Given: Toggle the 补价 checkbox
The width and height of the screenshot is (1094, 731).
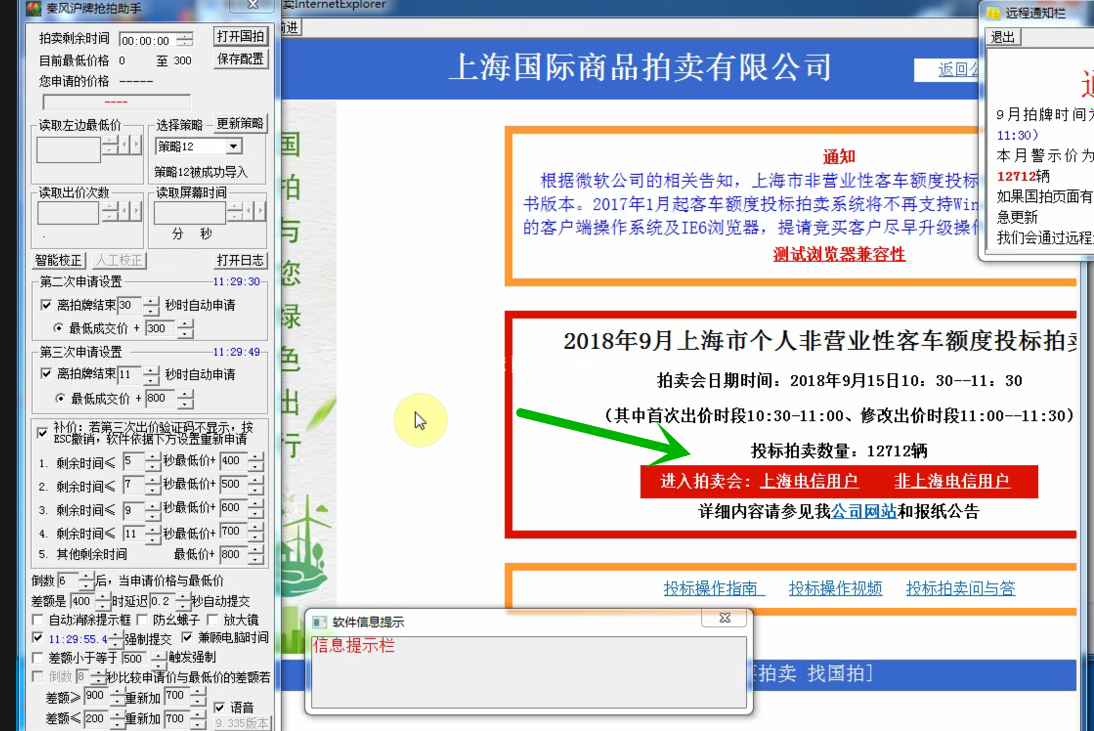Looking at the screenshot, I should tap(43, 432).
